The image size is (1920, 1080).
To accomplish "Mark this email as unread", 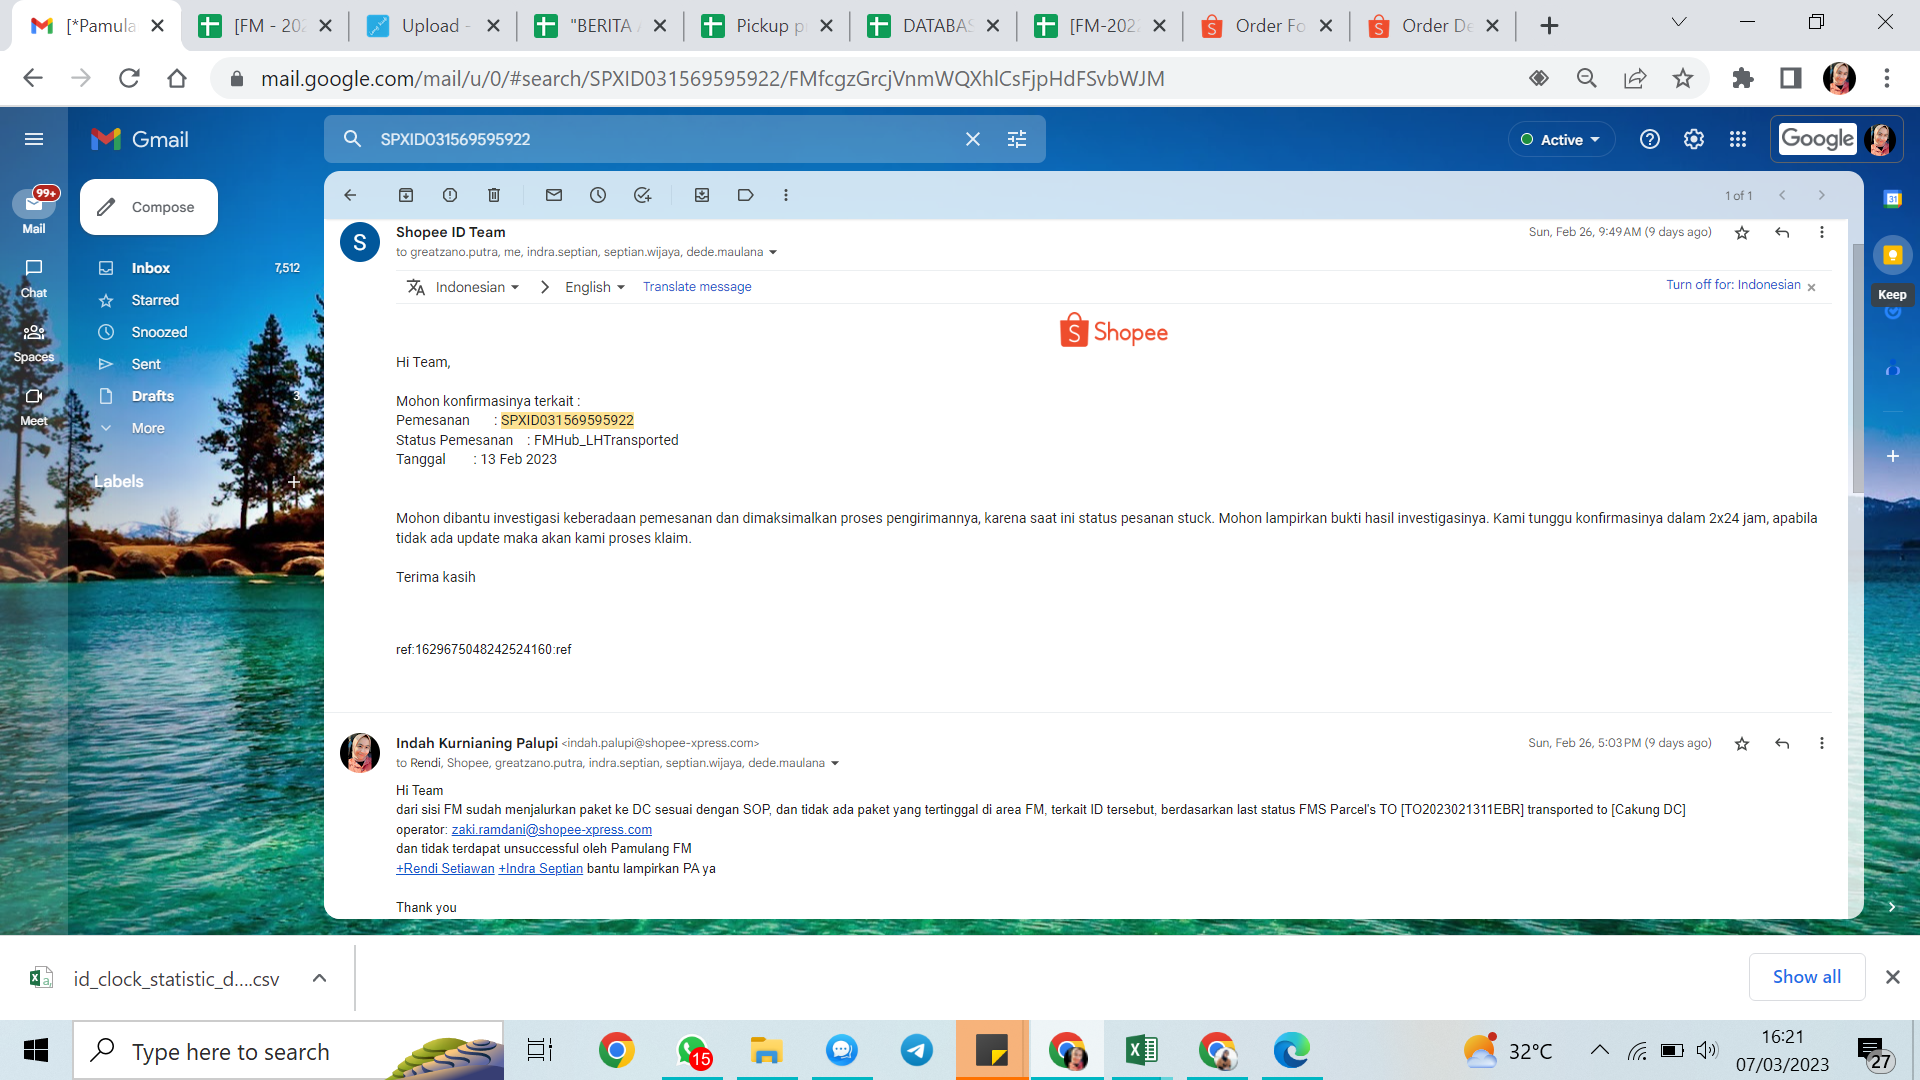I will coord(554,195).
